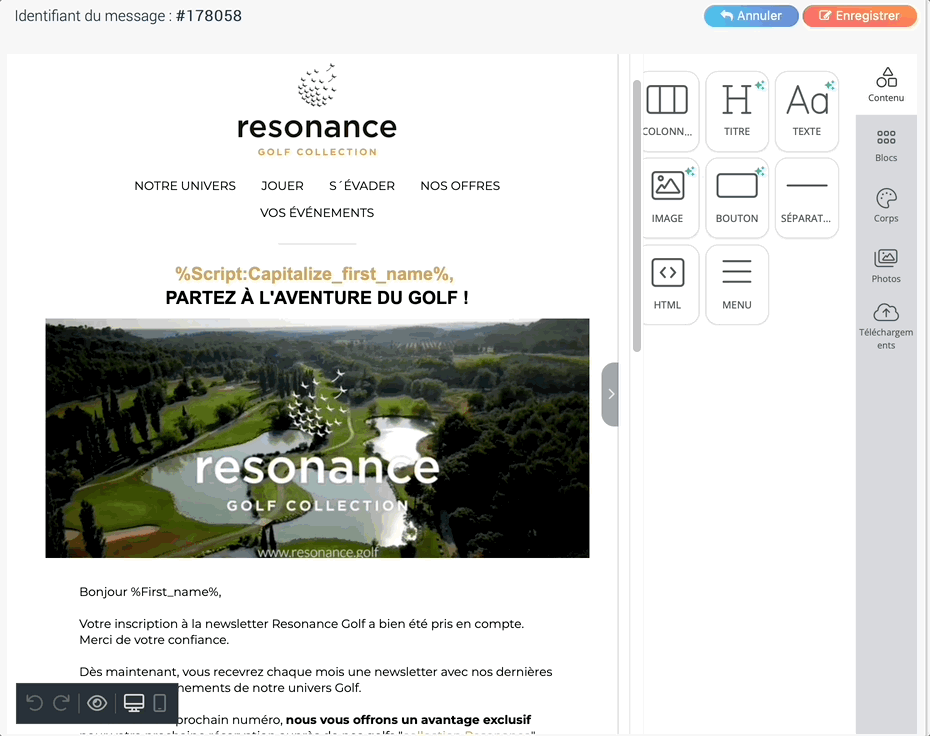Click the Bonjour %First_name% text line
This screenshot has width=930, height=736.
coord(150,592)
